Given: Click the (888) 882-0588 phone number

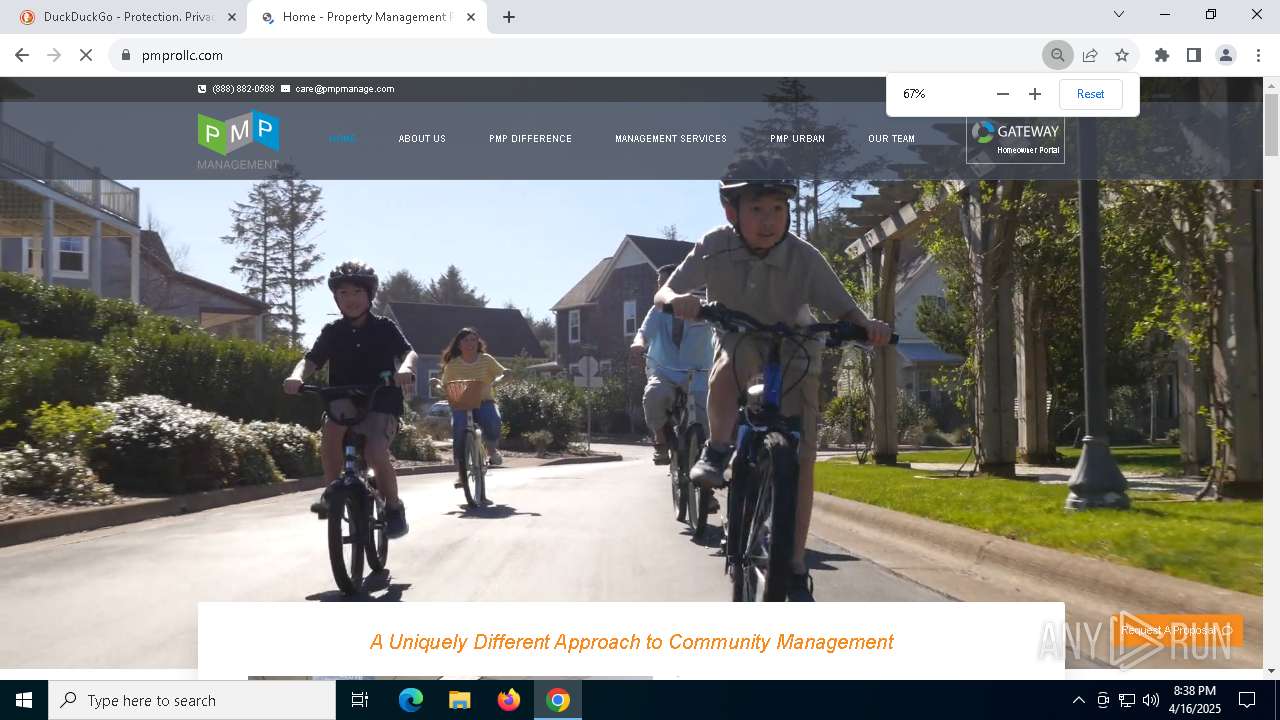Looking at the screenshot, I should [x=243, y=89].
